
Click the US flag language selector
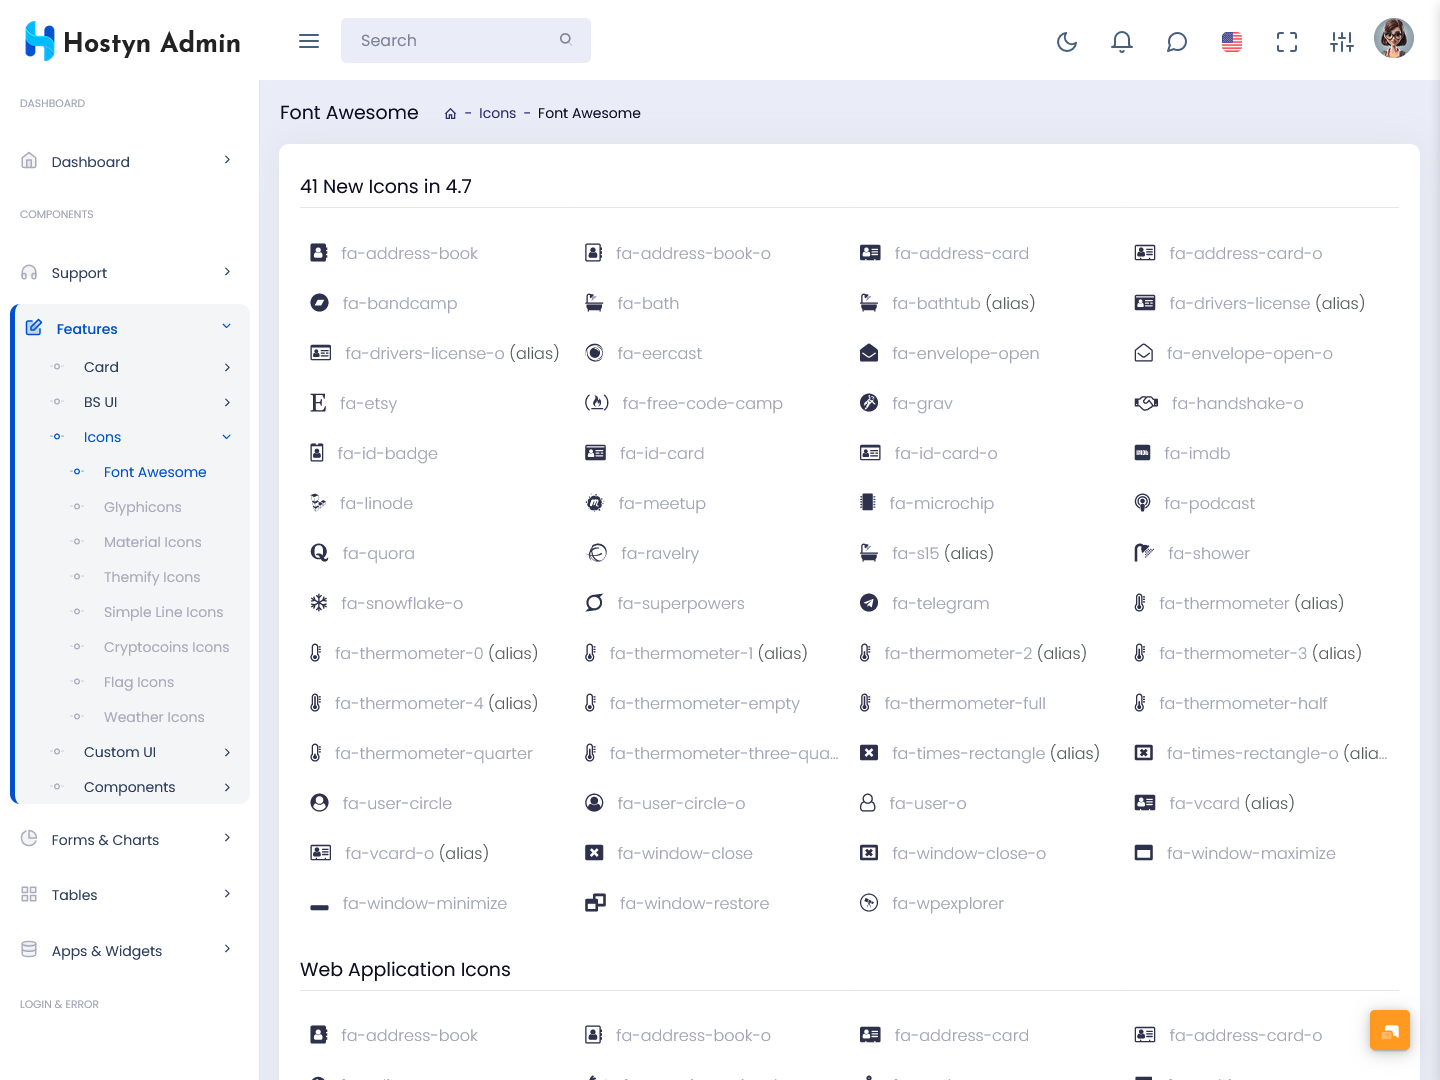(x=1232, y=41)
